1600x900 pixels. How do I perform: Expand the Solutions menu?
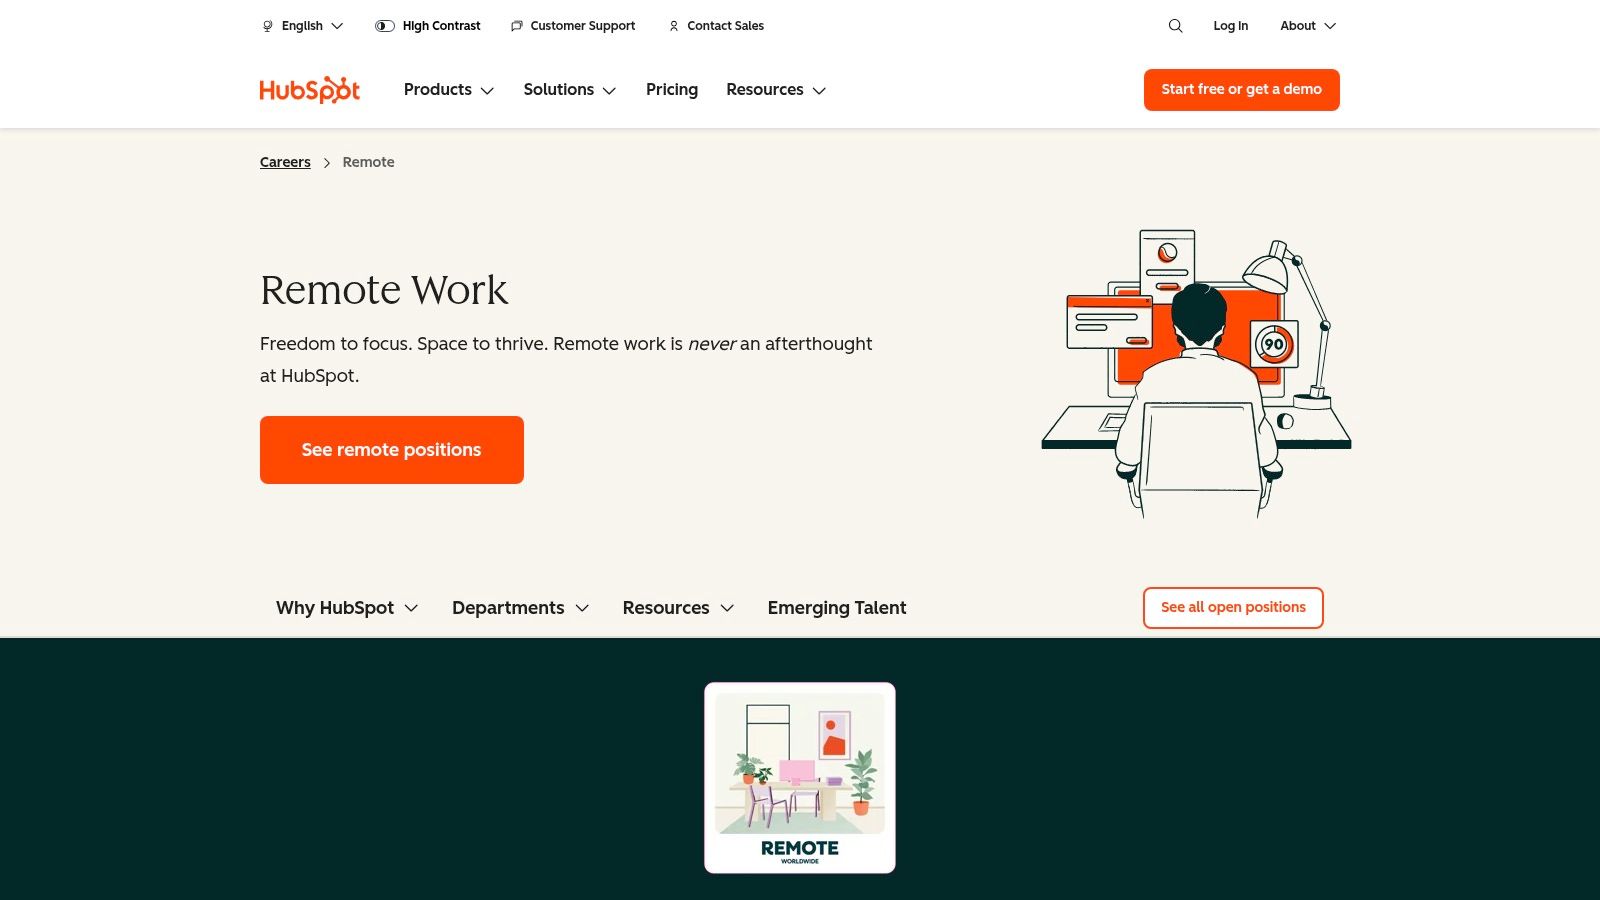point(570,90)
